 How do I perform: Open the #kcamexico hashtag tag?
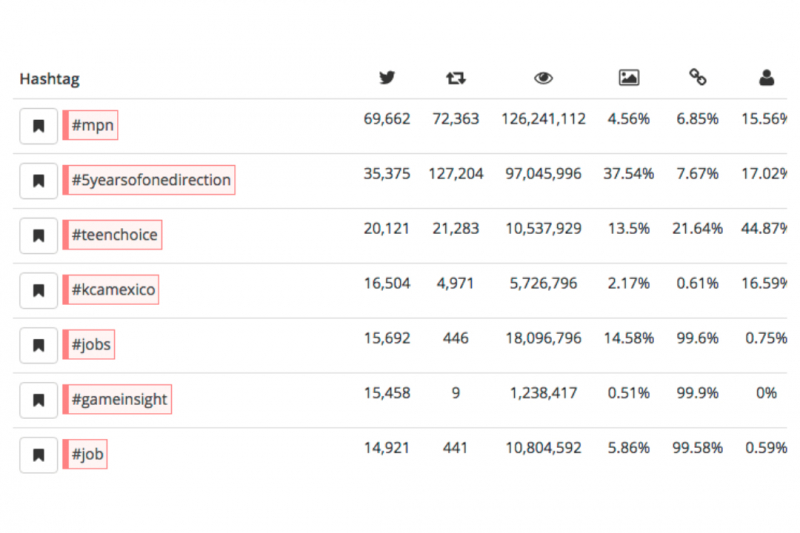click(x=111, y=290)
